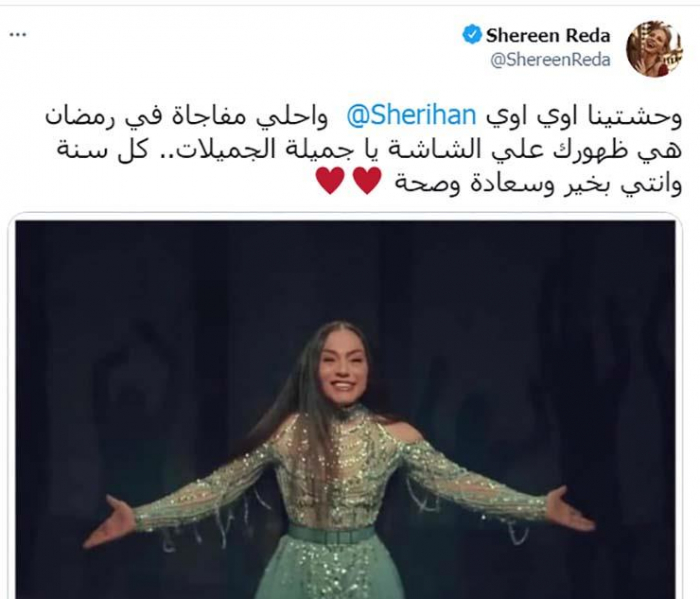Open the @ShereenReda handle link
The image size is (700, 599).
coord(550,60)
